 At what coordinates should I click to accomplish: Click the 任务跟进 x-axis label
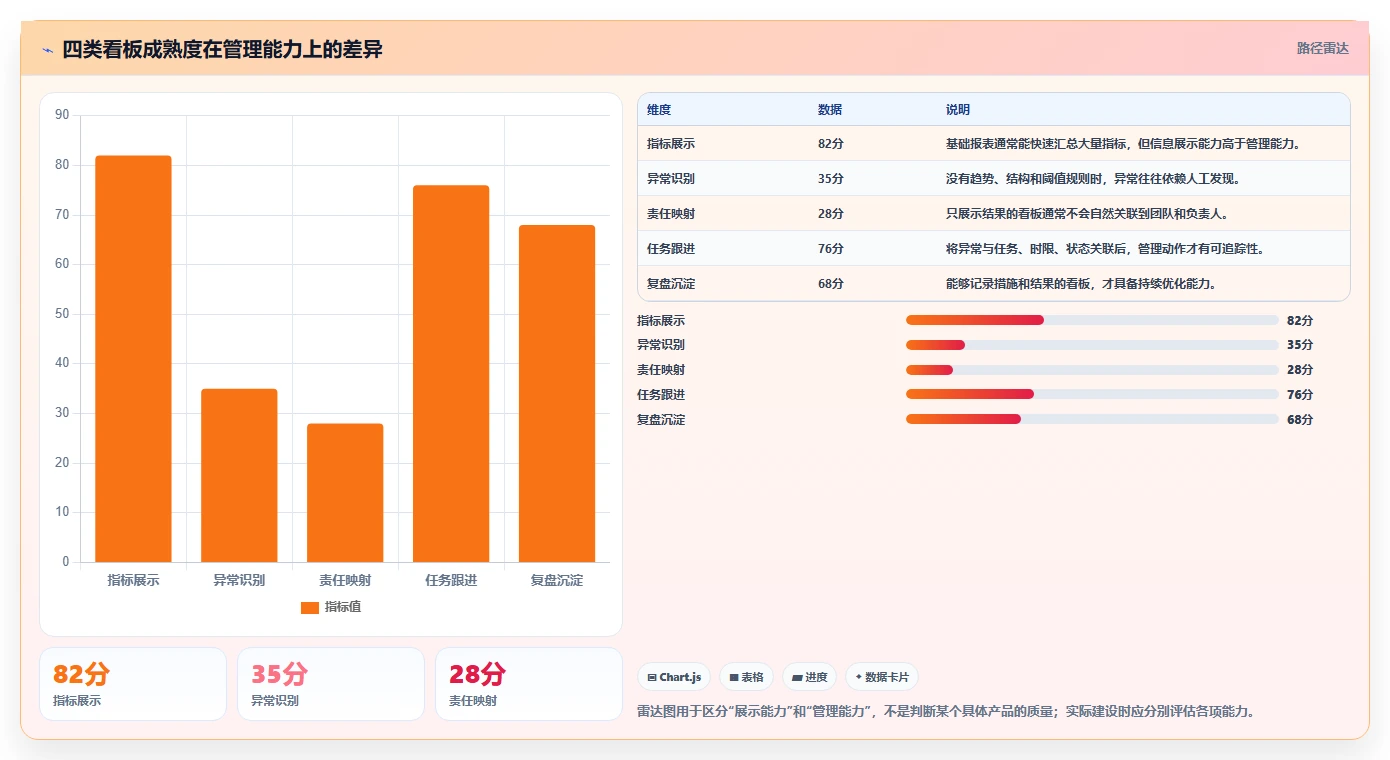pos(451,580)
